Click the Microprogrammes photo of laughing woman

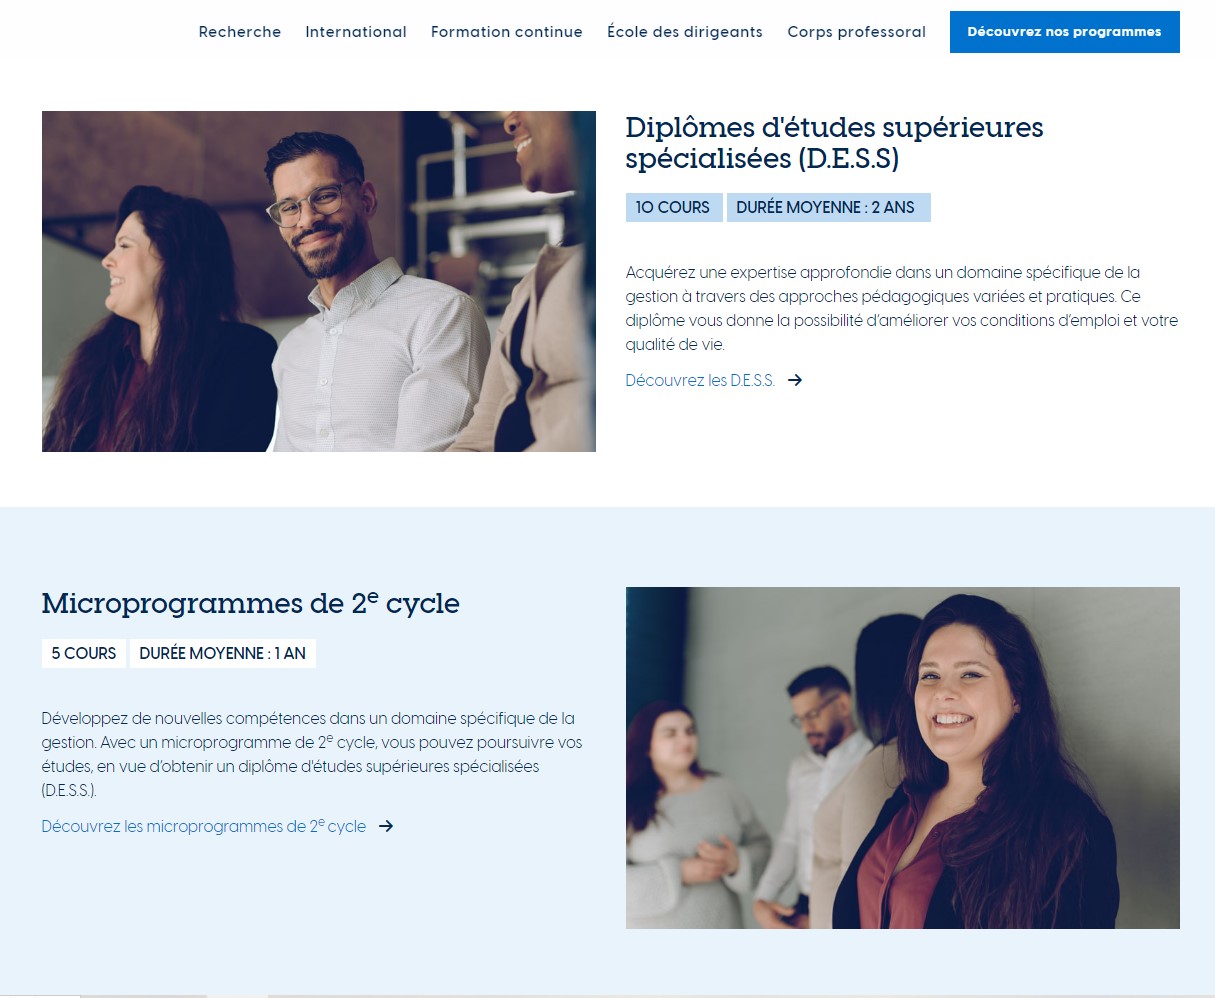[x=903, y=758]
